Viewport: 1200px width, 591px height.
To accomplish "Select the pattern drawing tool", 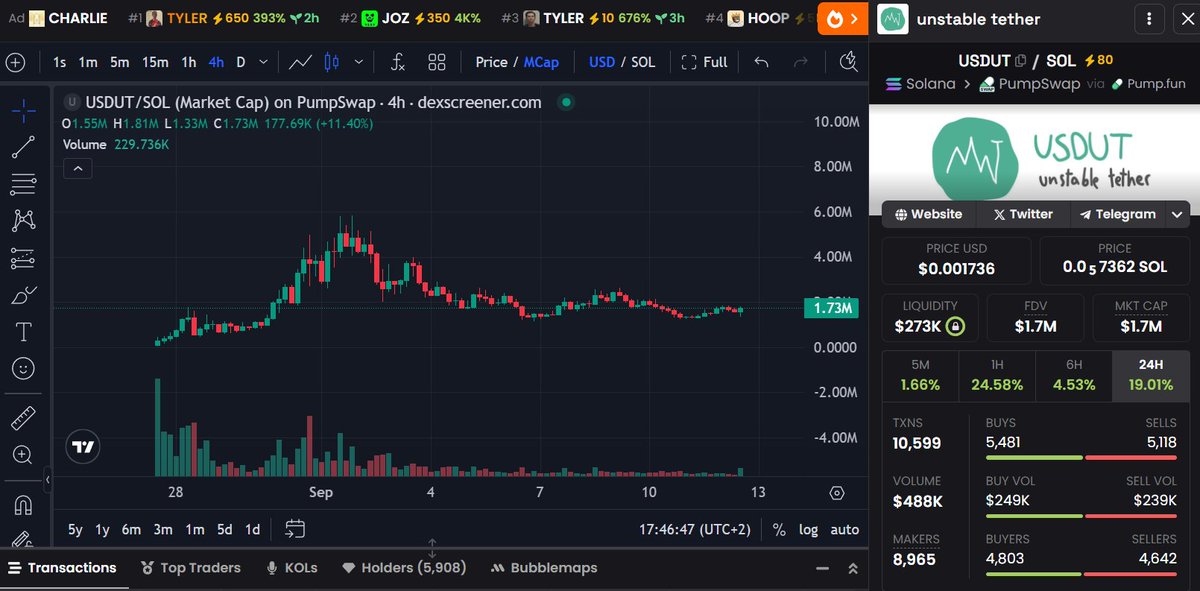I will click(x=23, y=221).
